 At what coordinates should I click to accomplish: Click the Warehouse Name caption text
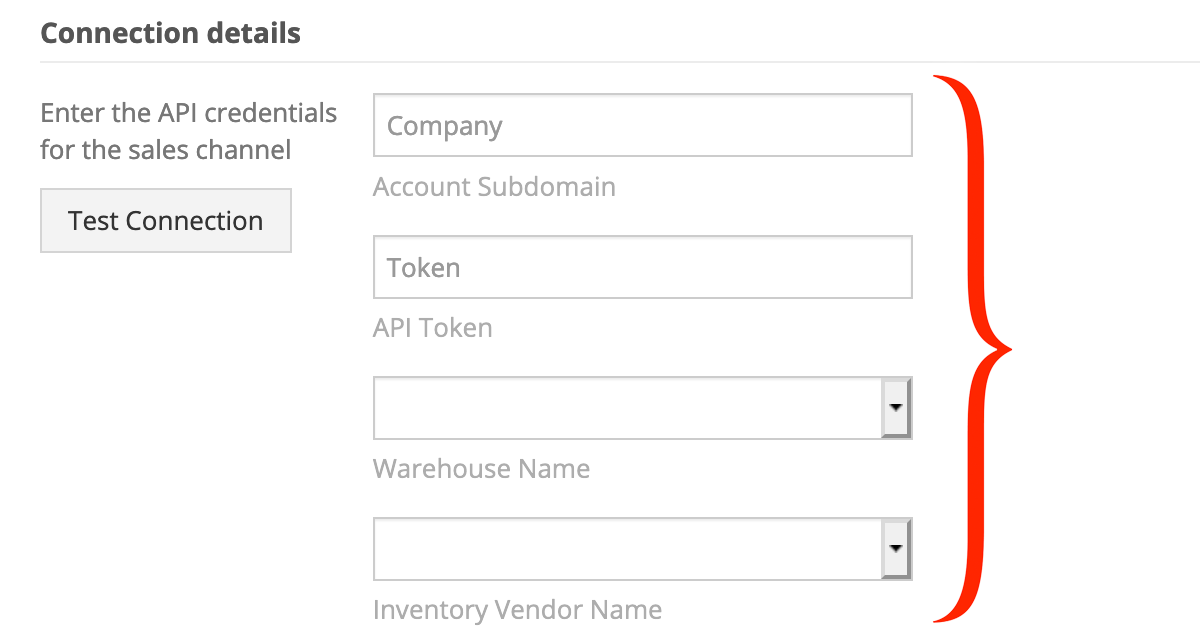click(x=481, y=469)
